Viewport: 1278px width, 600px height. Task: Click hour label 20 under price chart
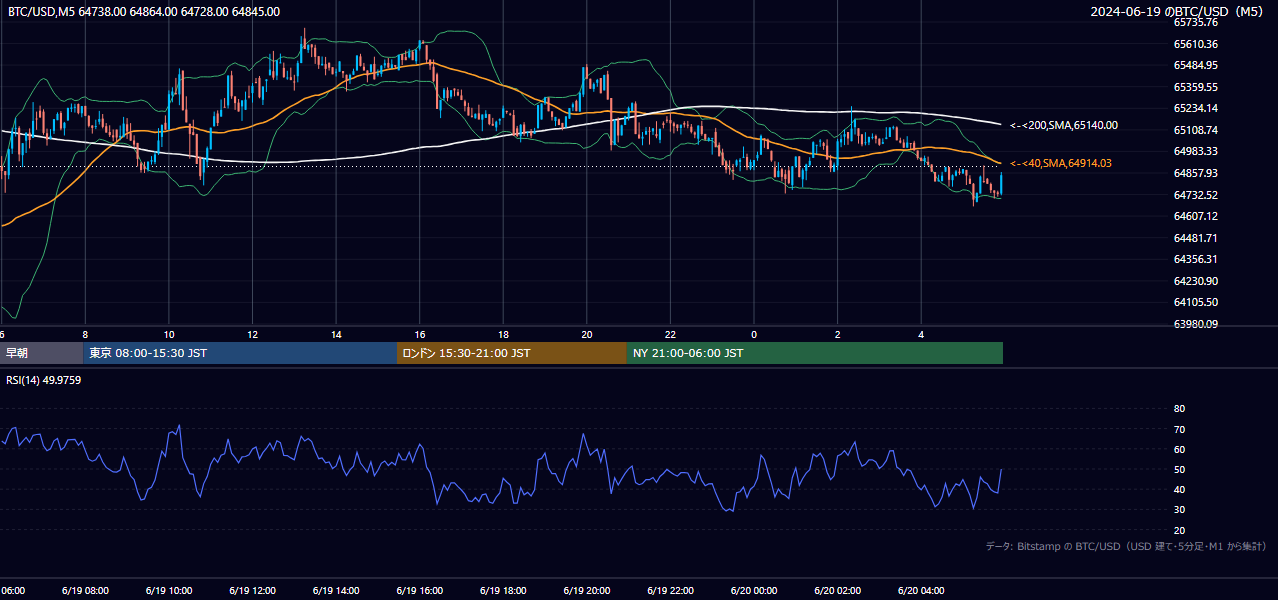tap(587, 334)
